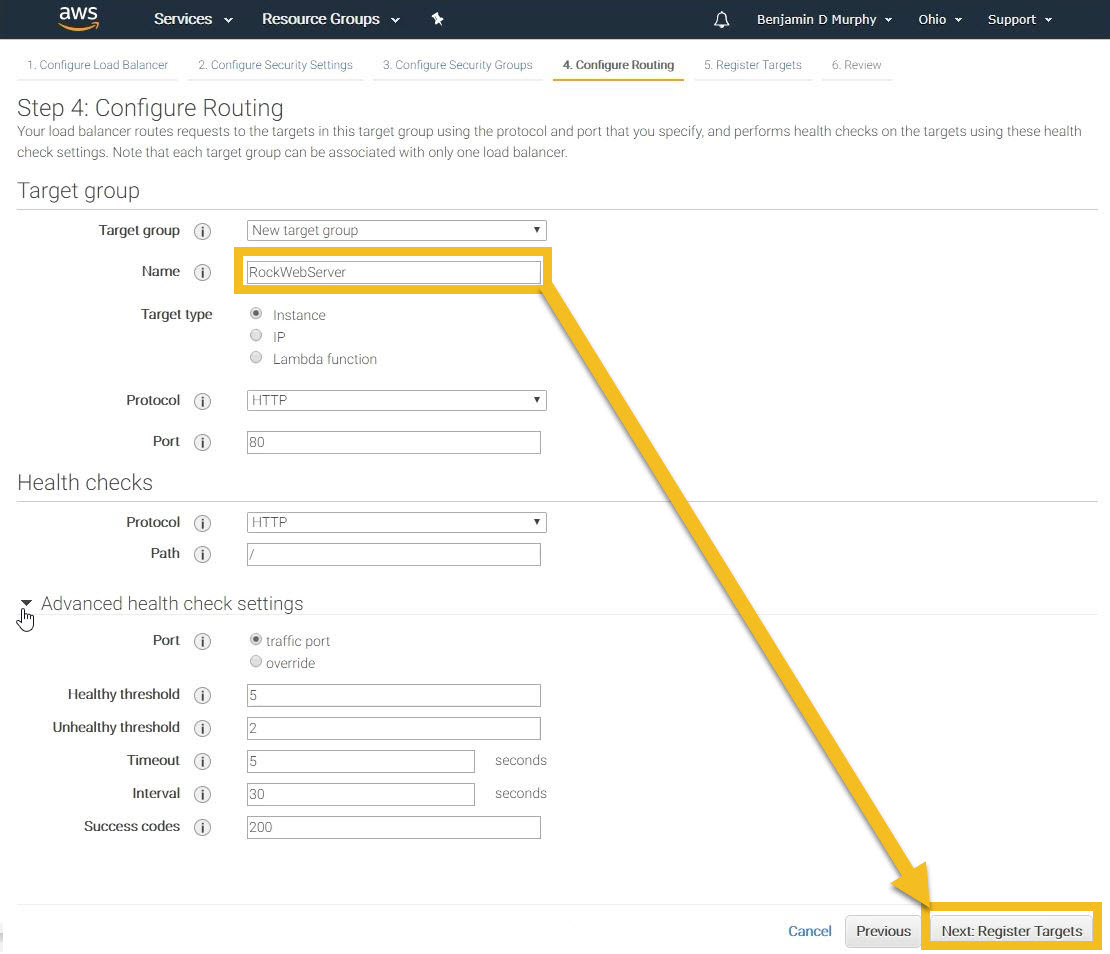
Task: Open the Support menu
Action: [x=1019, y=19]
